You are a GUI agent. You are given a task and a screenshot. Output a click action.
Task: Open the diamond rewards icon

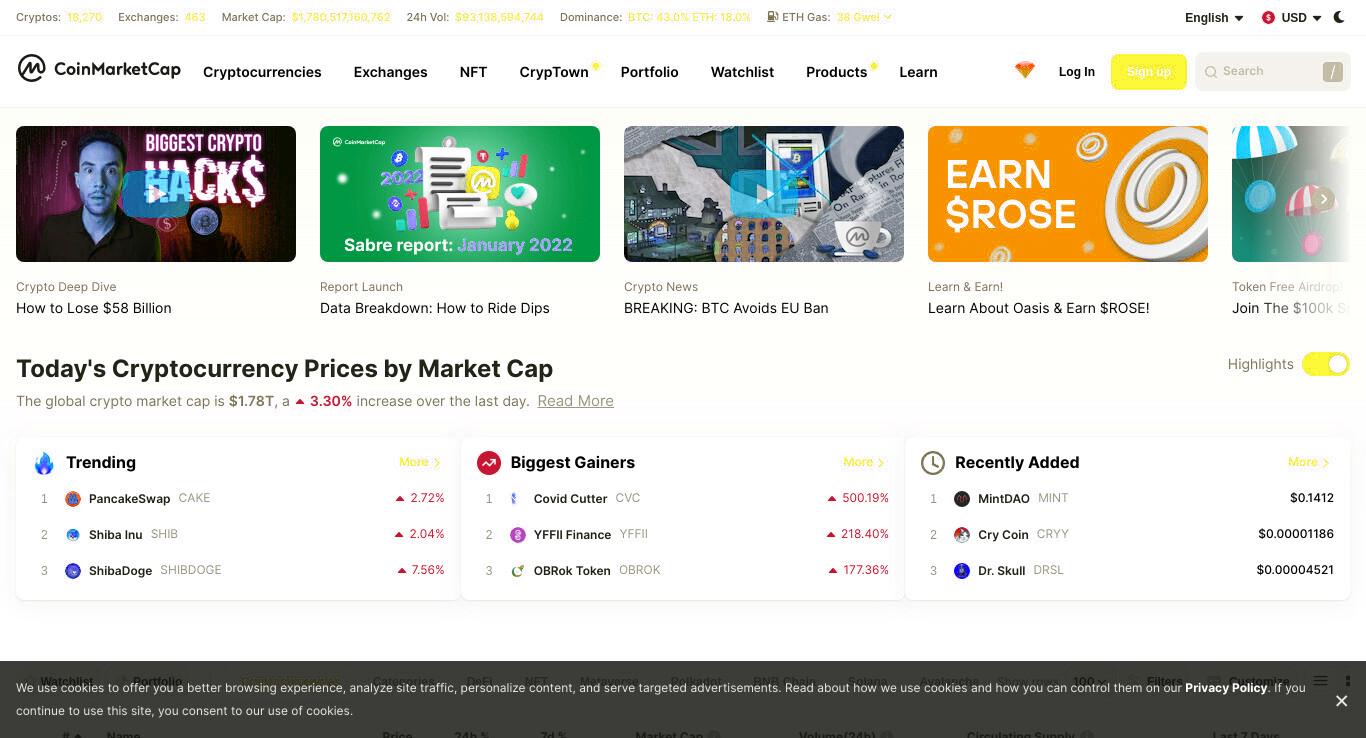click(1025, 71)
